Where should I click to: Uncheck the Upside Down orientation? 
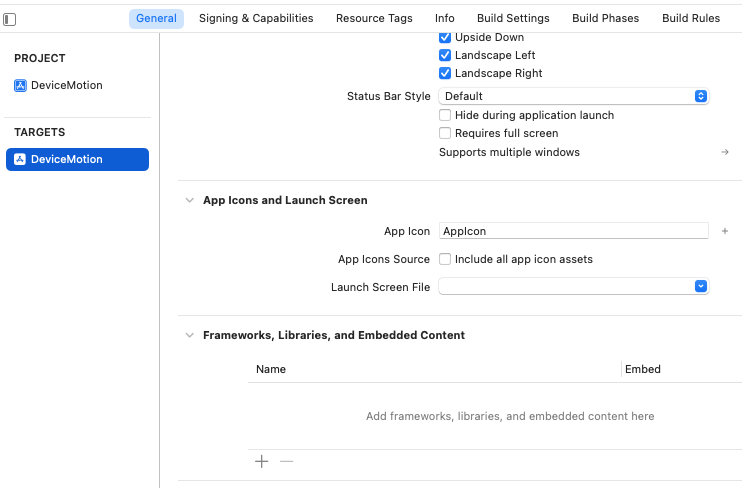(445, 38)
